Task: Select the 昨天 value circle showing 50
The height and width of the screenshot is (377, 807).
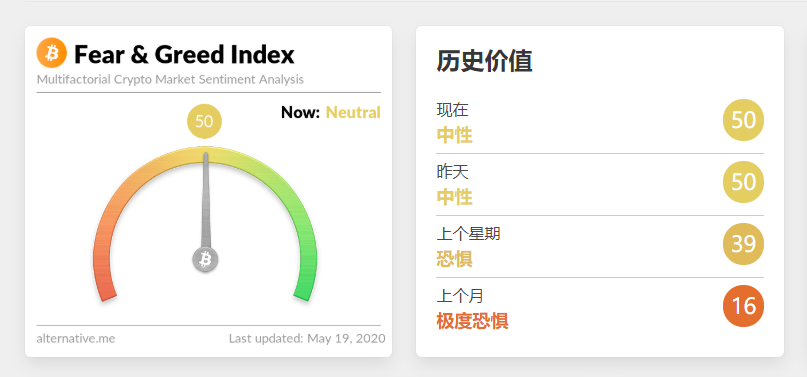Action: coord(743,182)
